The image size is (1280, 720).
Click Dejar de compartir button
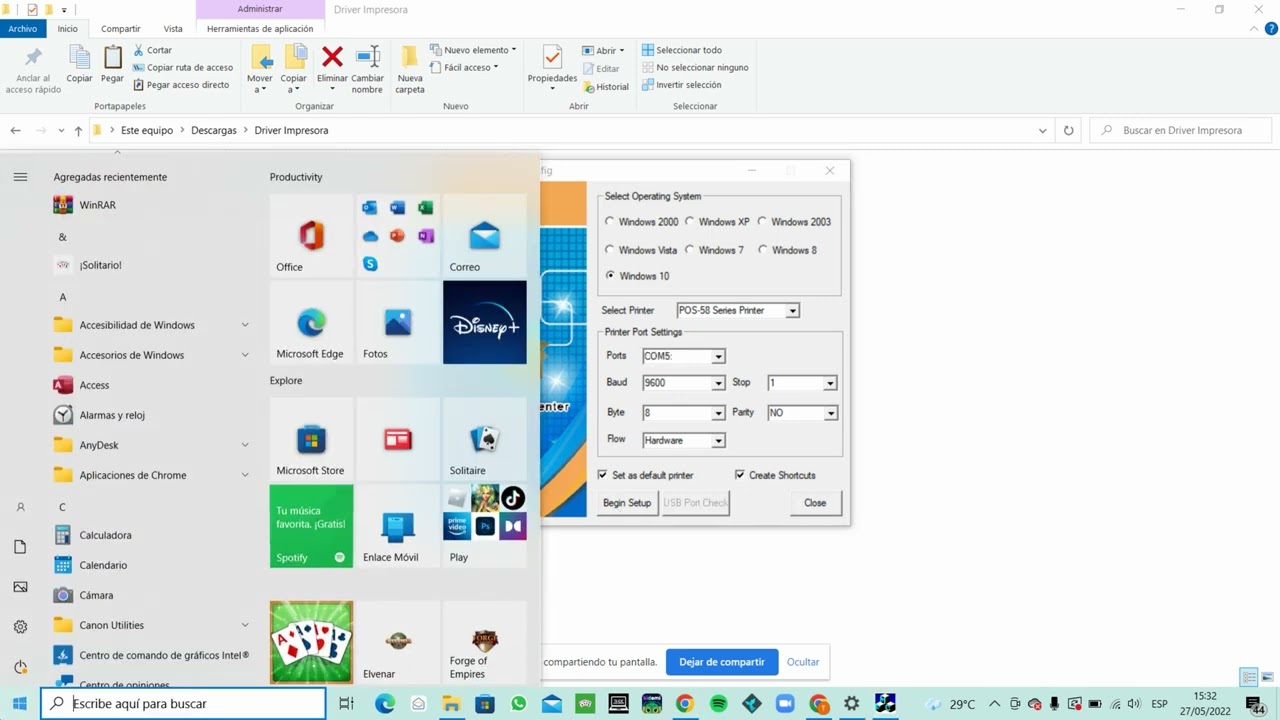point(722,662)
